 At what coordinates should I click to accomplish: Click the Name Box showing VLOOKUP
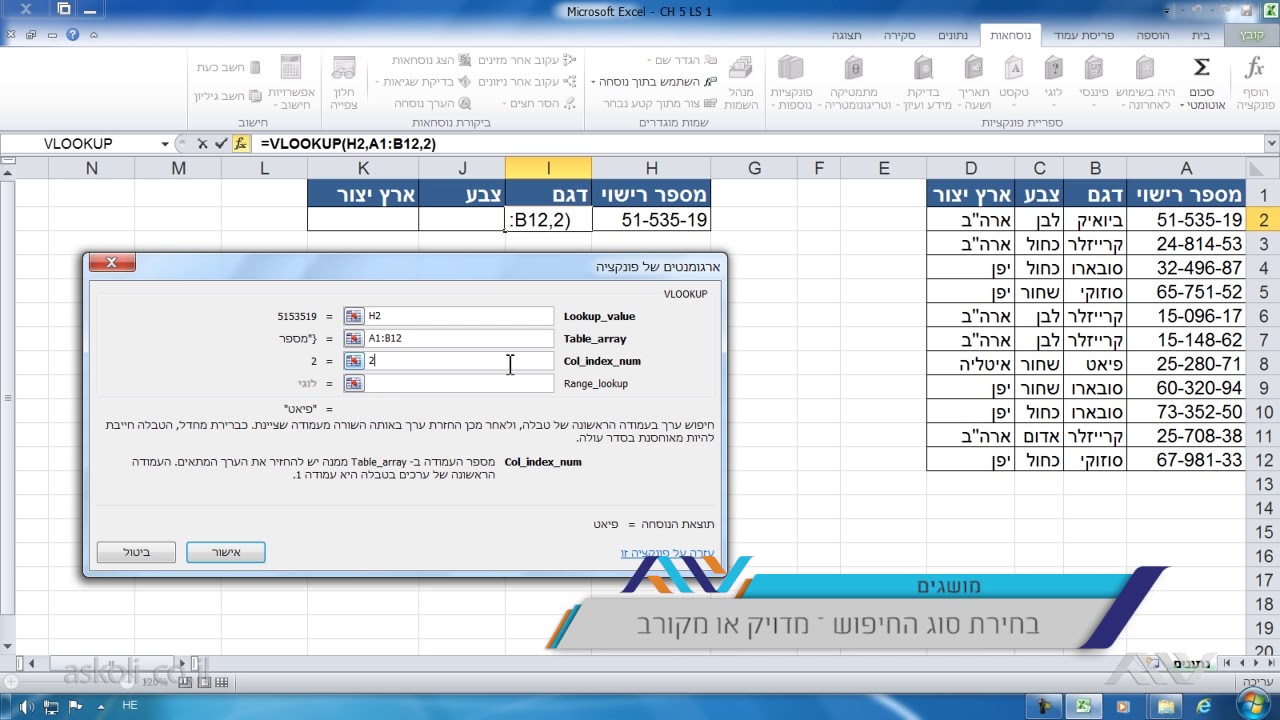[79, 144]
